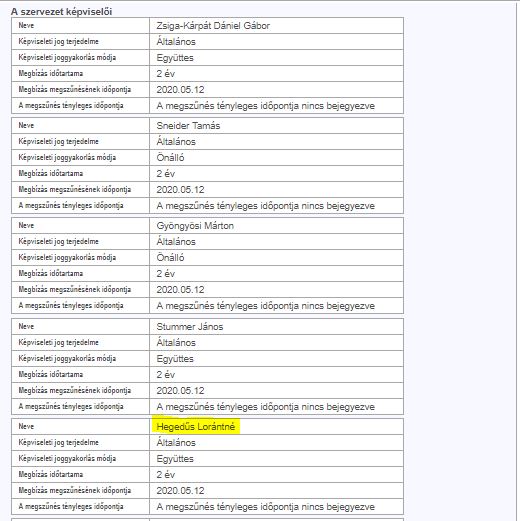Screen dimensions: 520x521
Task: Click Önálló in Gyöngyösi Márton's table
Action: [x=170, y=258]
